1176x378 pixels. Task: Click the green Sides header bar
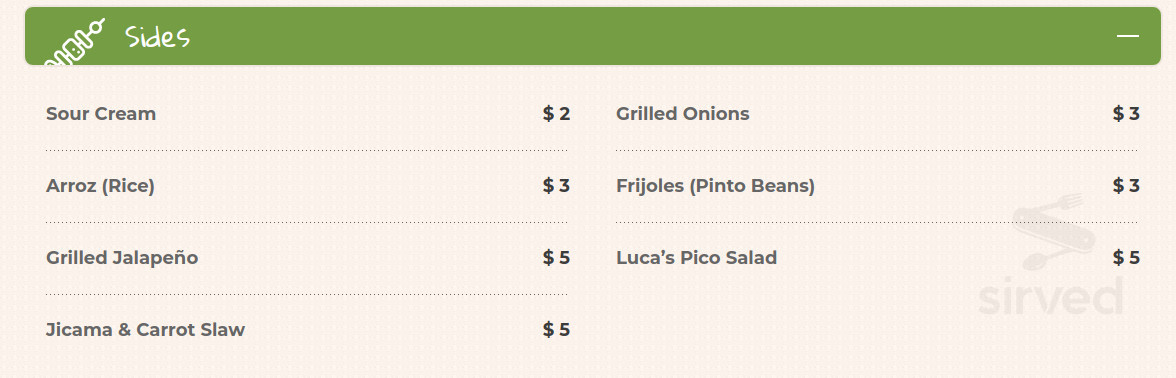(x=592, y=36)
